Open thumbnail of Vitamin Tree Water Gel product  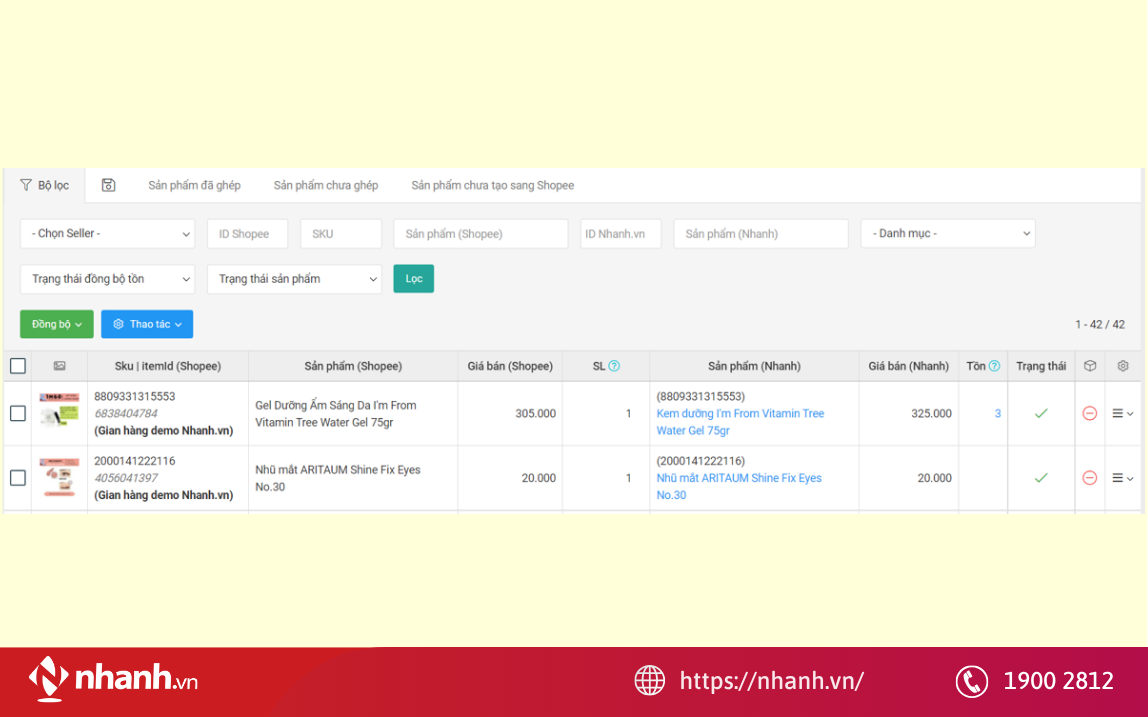59,410
